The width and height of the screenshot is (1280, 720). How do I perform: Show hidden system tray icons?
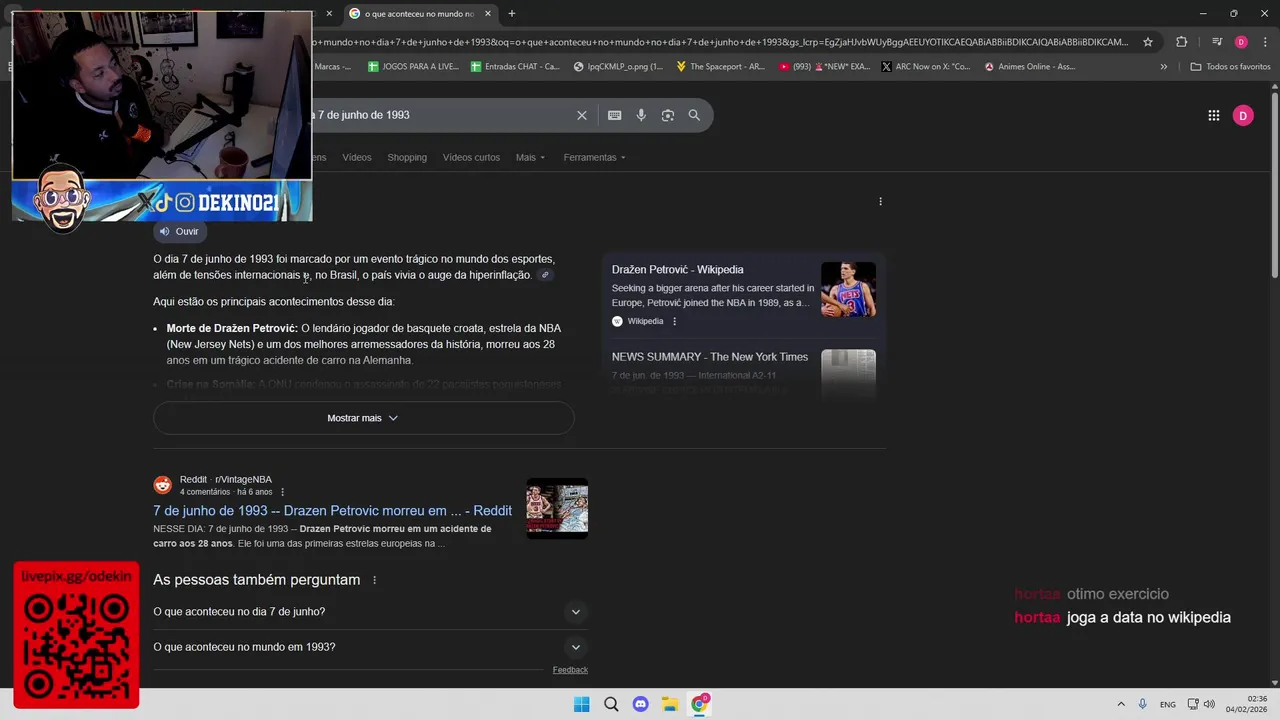pyautogui.click(x=1121, y=704)
